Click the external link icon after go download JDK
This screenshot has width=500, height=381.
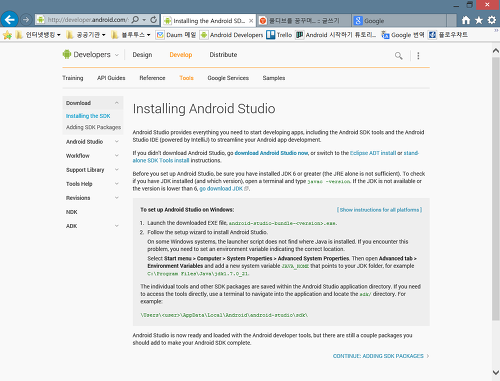point(246,189)
